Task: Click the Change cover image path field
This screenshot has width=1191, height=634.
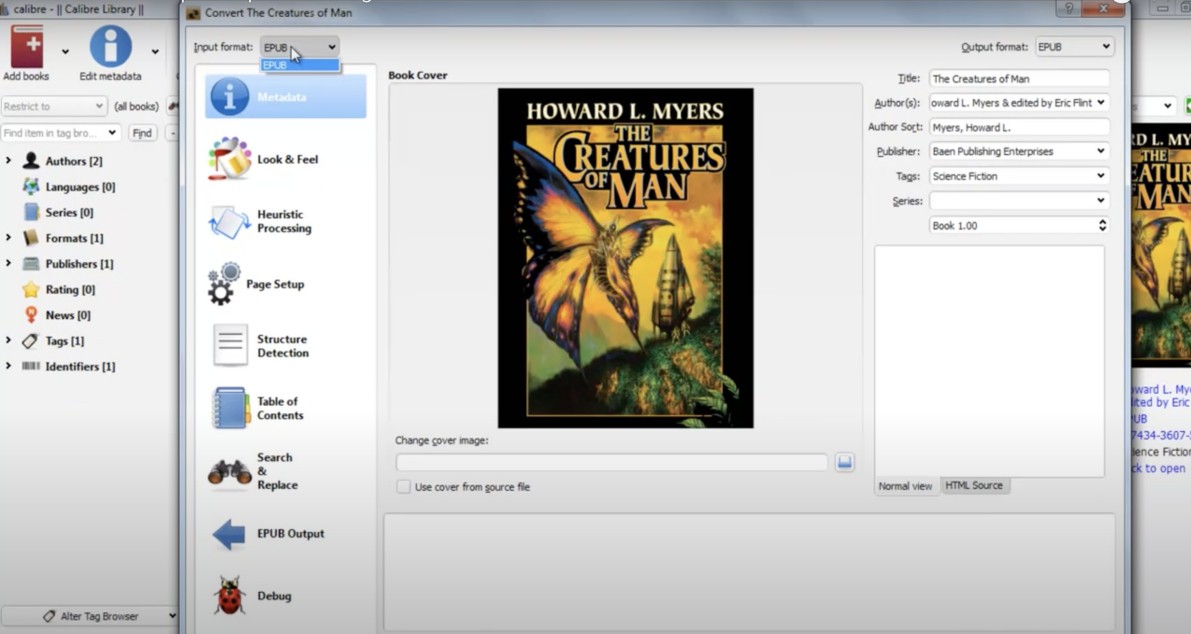Action: (x=611, y=462)
